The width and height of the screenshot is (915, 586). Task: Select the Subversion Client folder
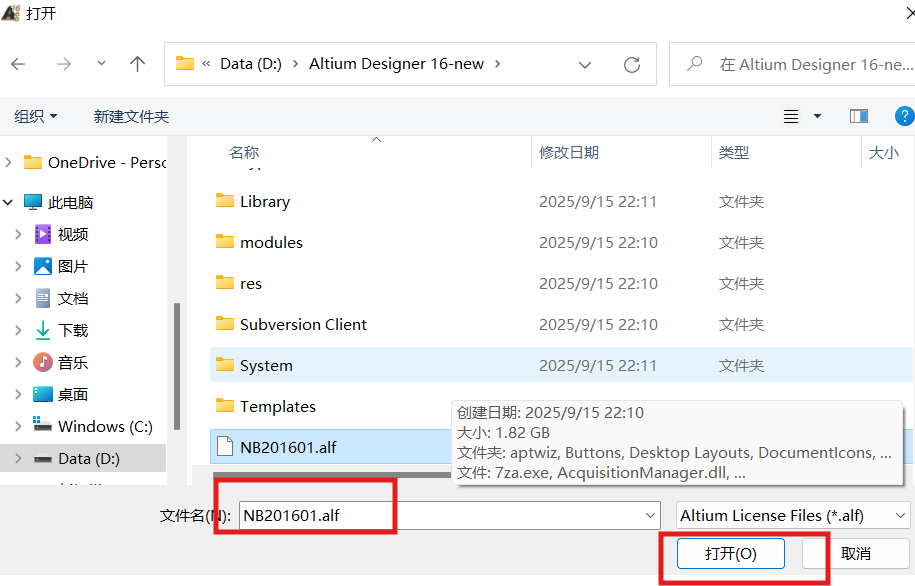tap(561, 325)
